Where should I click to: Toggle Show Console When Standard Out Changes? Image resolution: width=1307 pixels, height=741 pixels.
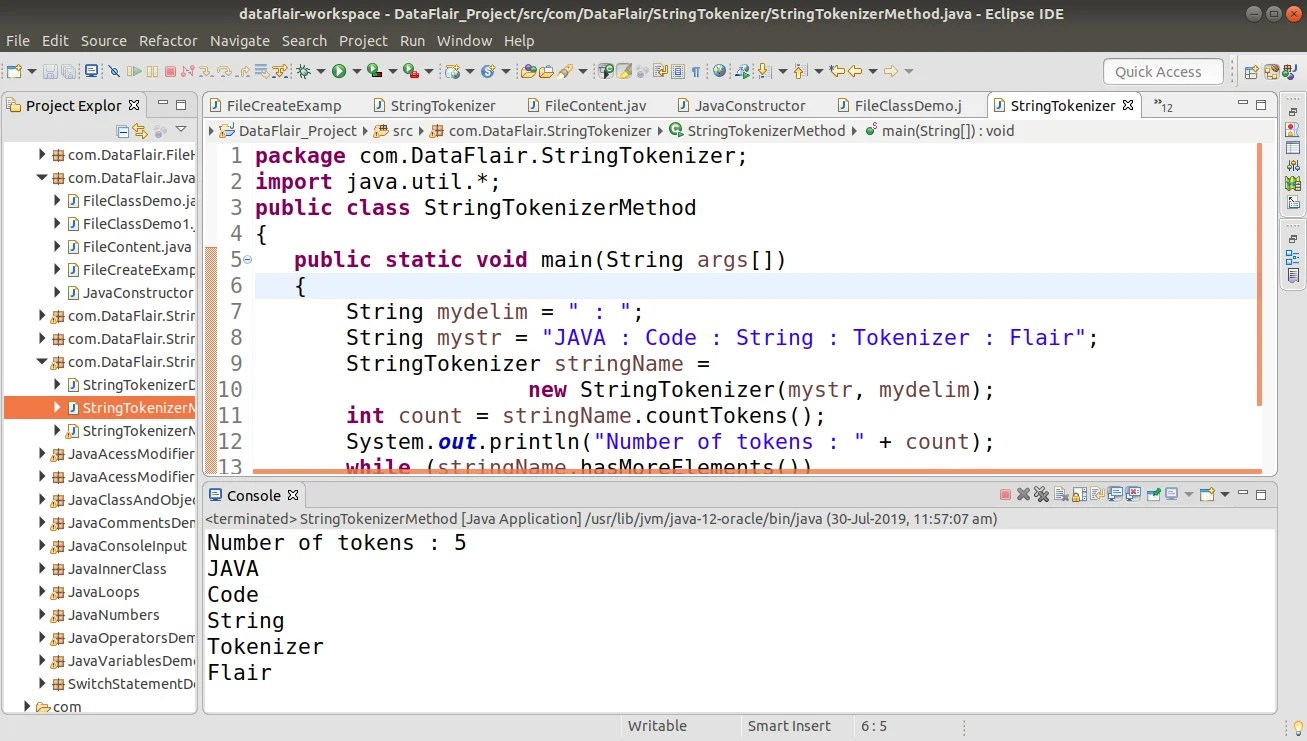click(x=1113, y=493)
